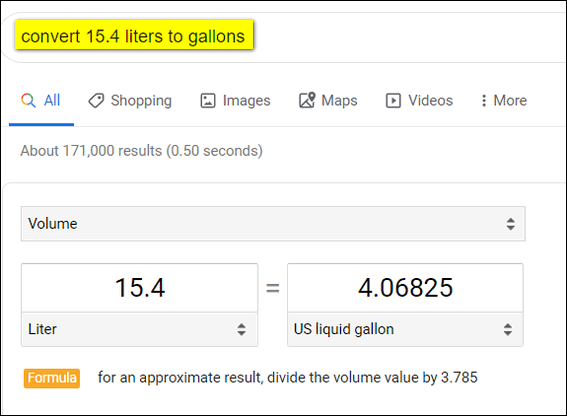Click the 4.06825 gallon result field
567x416 pixels.
405,288
